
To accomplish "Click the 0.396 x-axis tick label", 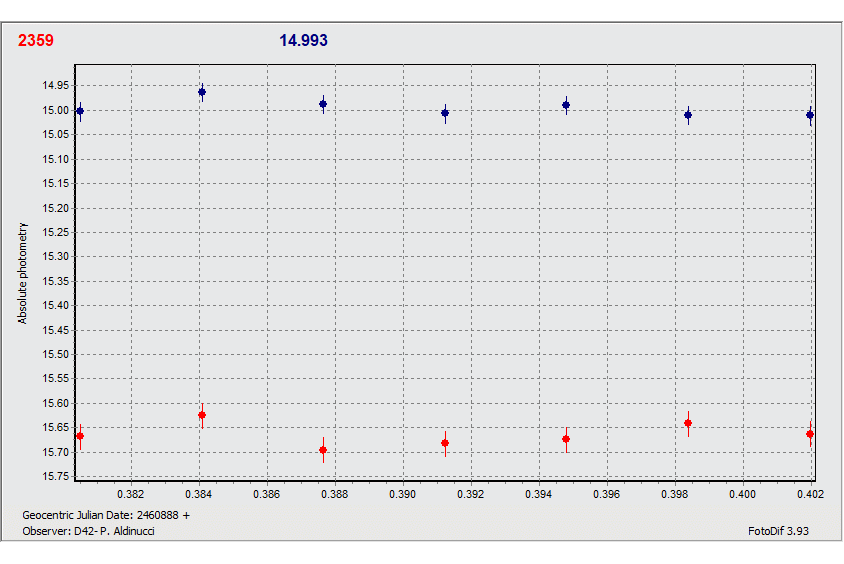I will click(607, 494).
